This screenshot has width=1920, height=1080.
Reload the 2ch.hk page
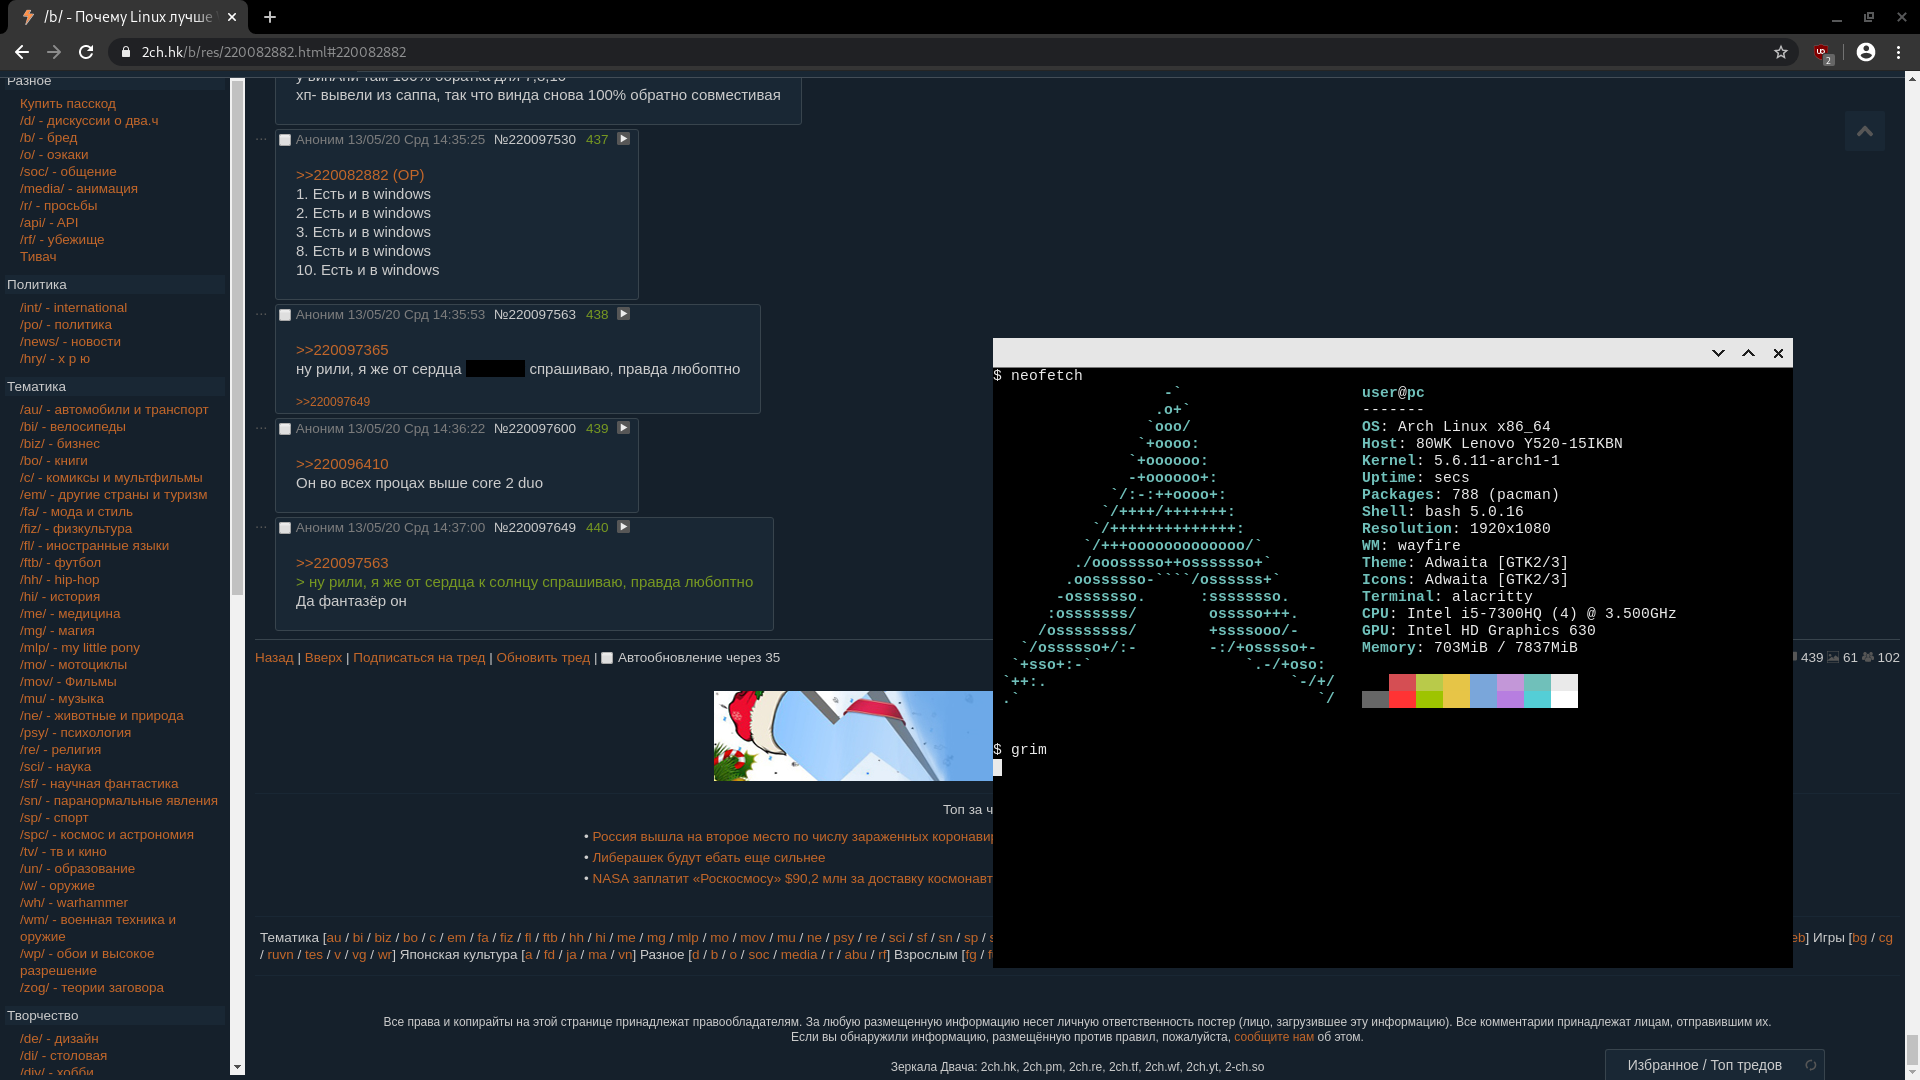click(x=86, y=52)
